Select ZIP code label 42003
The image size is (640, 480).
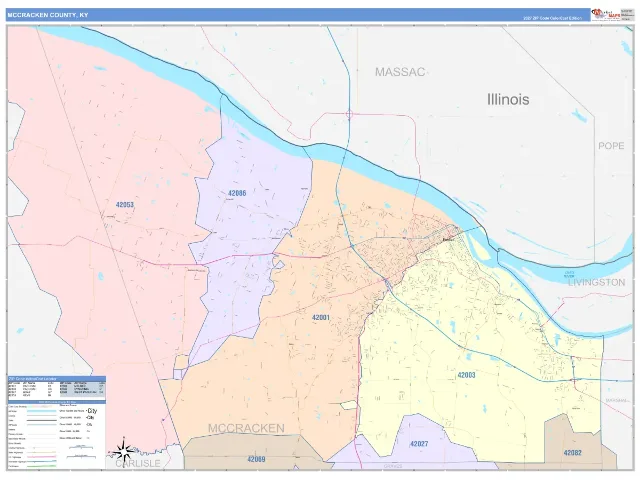click(x=466, y=375)
